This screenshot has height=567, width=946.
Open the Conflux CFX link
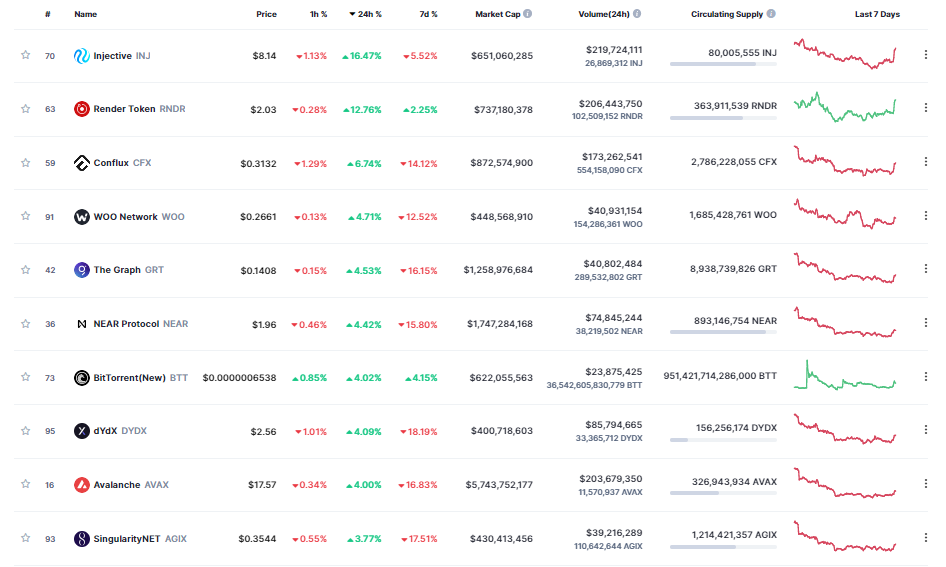click(122, 163)
